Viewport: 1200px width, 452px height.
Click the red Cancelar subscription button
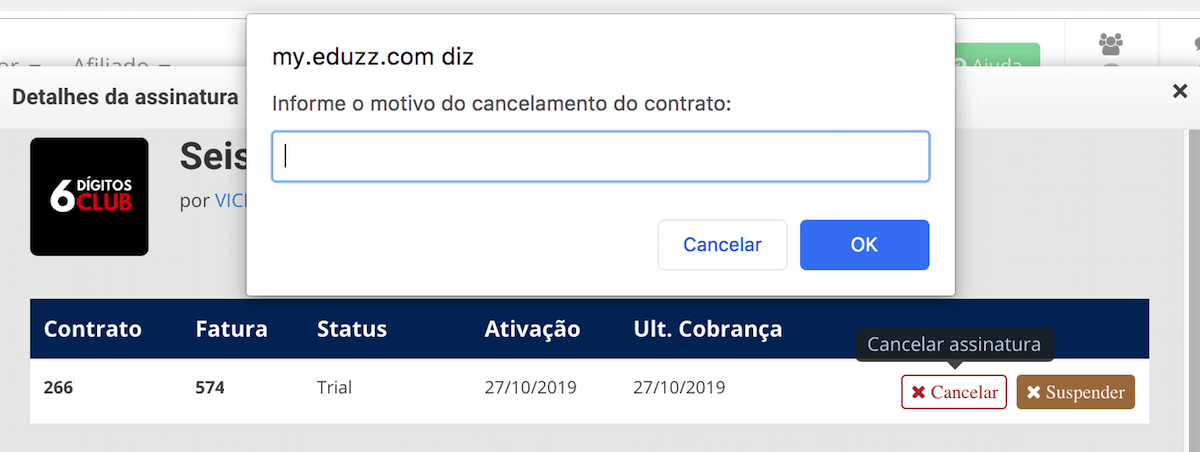tap(954, 392)
